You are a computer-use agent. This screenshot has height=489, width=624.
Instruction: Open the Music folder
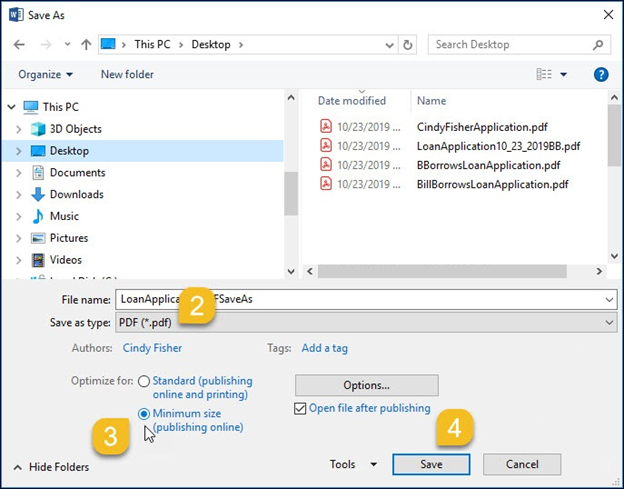click(x=64, y=216)
